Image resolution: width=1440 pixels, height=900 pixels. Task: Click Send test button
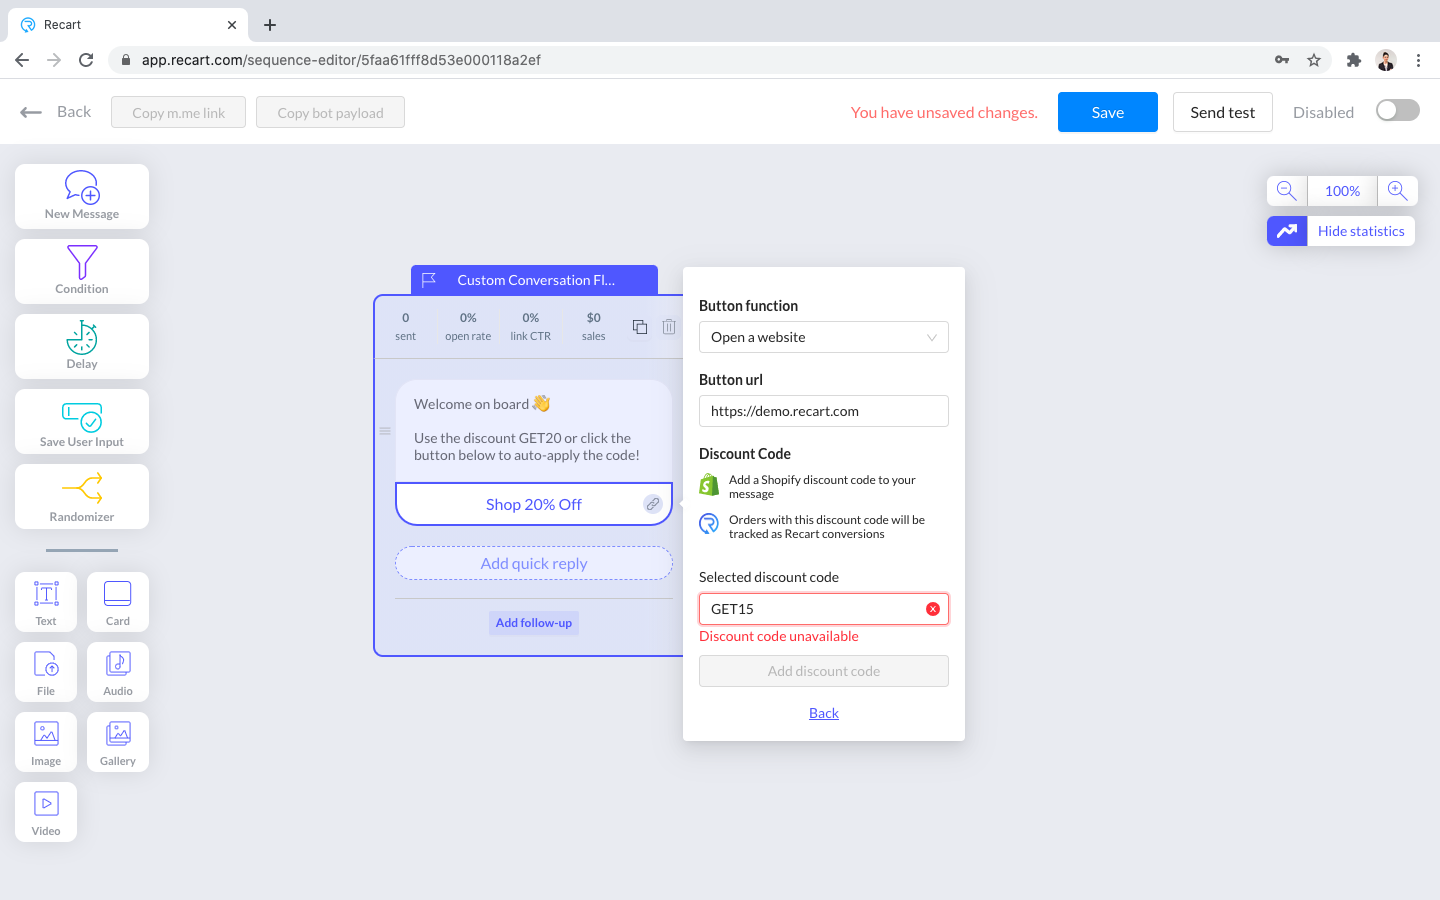tap(1223, 112)
